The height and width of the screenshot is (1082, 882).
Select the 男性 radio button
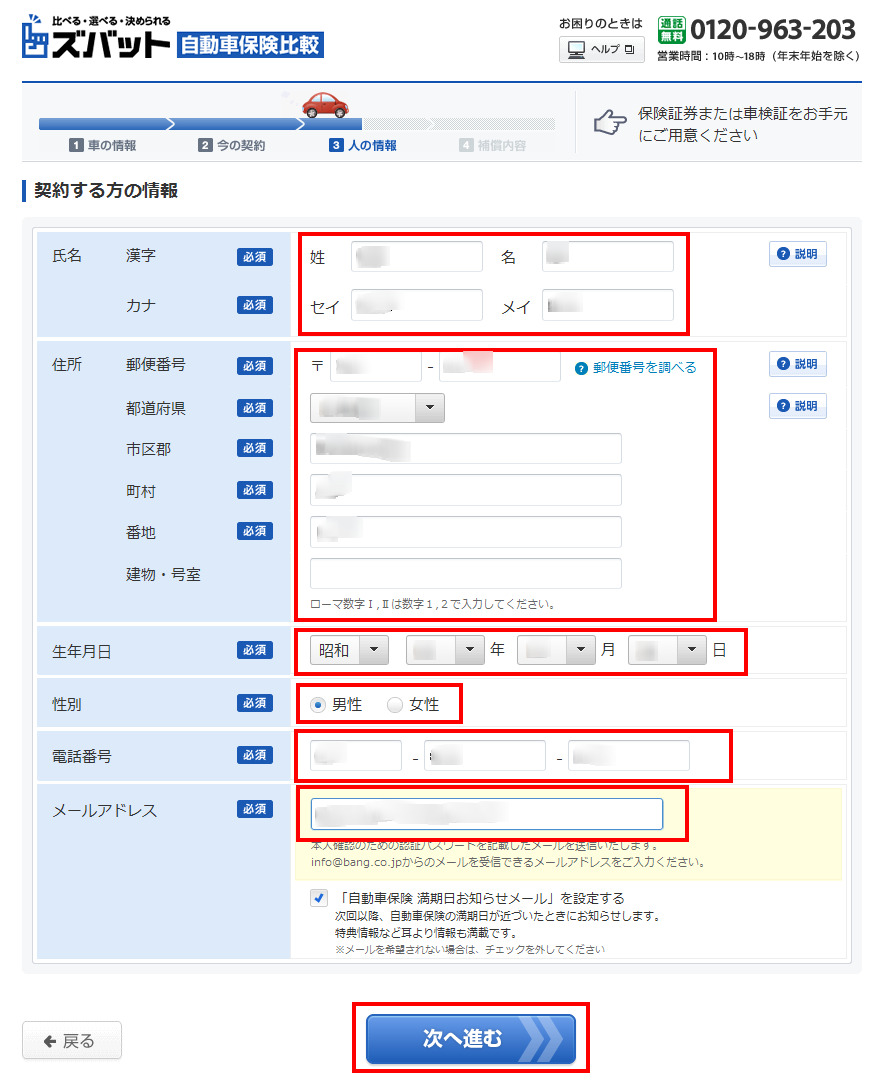[318, 705]
